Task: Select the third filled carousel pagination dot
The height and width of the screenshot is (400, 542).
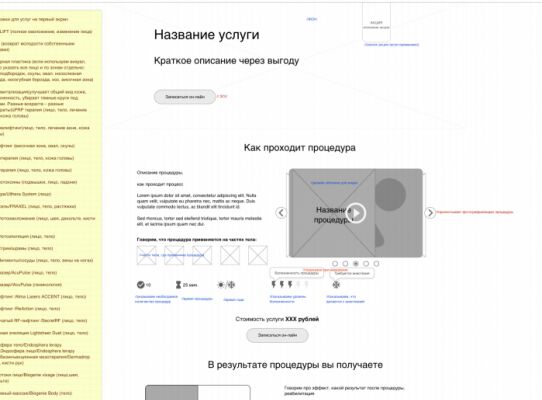Action: pos(356,264)
